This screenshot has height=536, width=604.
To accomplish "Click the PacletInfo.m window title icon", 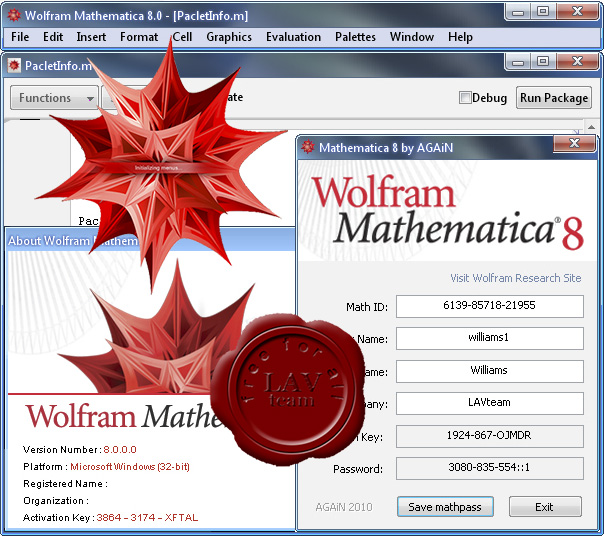I will pos(14,65).
